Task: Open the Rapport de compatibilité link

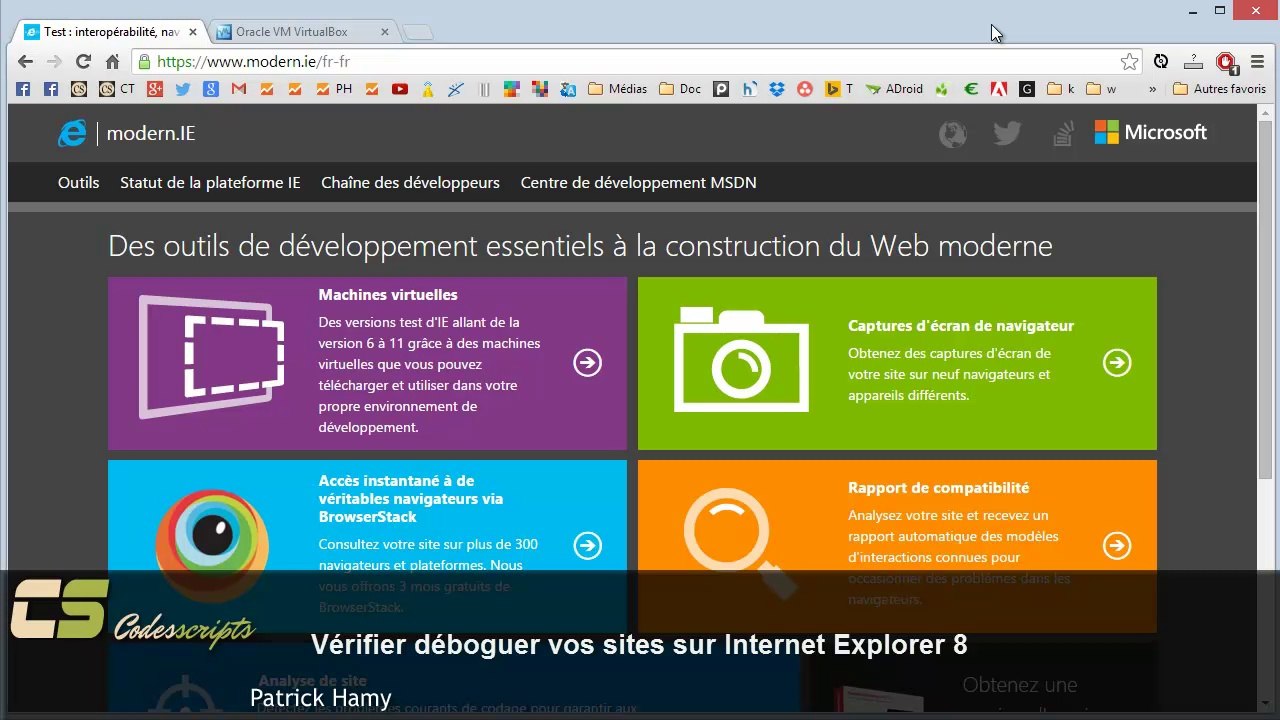Action: [x=938, y=488]
